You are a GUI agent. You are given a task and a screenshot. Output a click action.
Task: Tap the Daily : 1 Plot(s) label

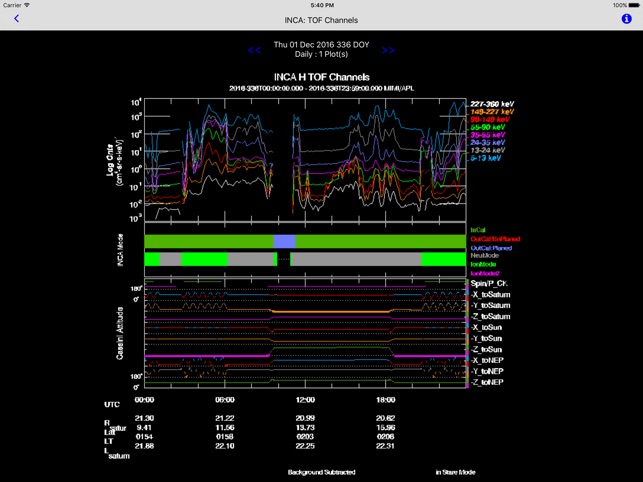[321, 55]
